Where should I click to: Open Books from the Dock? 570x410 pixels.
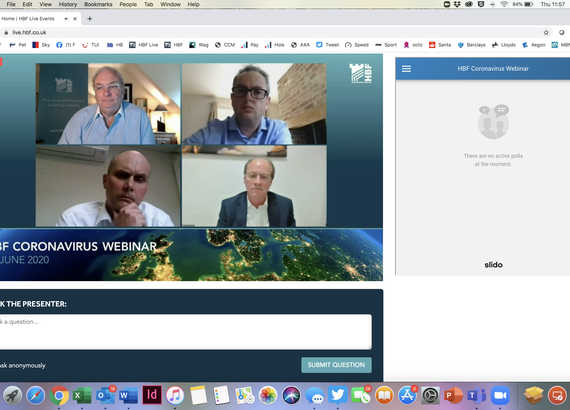pos(384,395)
